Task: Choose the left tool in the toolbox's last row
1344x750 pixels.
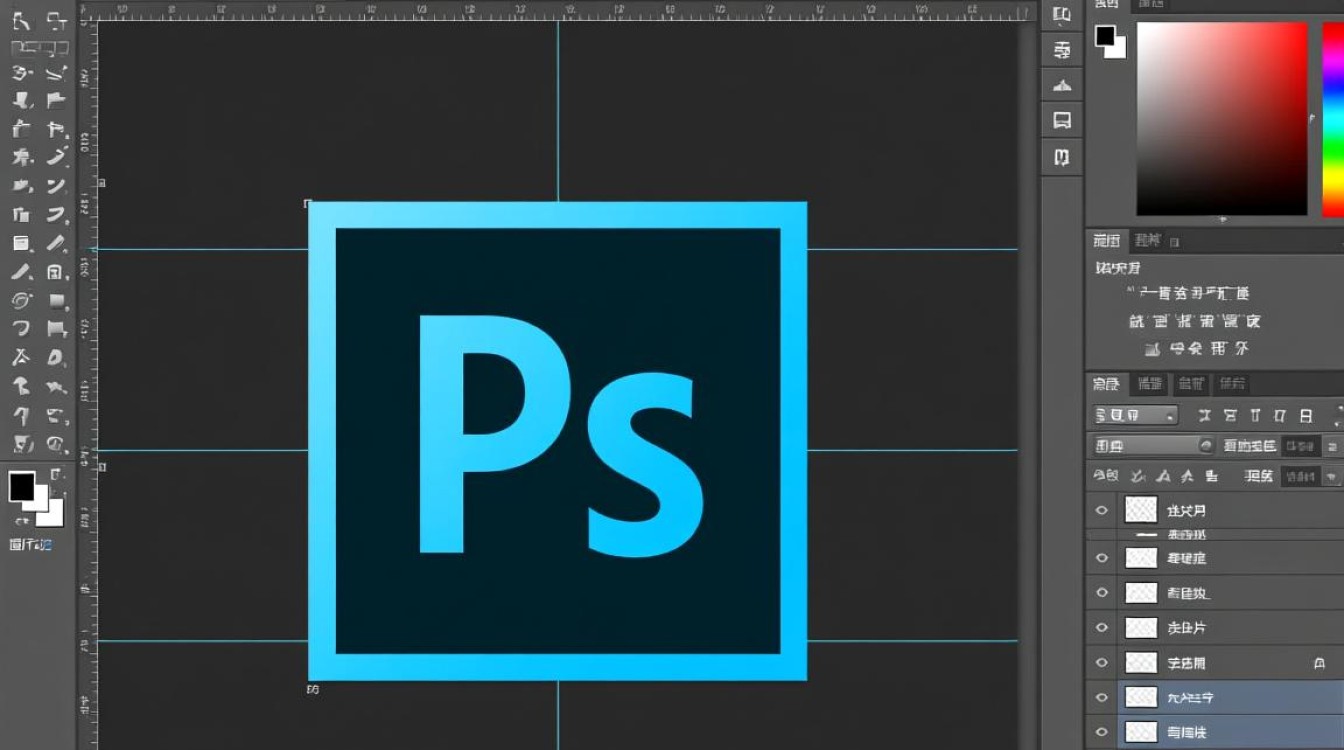Action: pyautogui.click(x=21, y=444)
